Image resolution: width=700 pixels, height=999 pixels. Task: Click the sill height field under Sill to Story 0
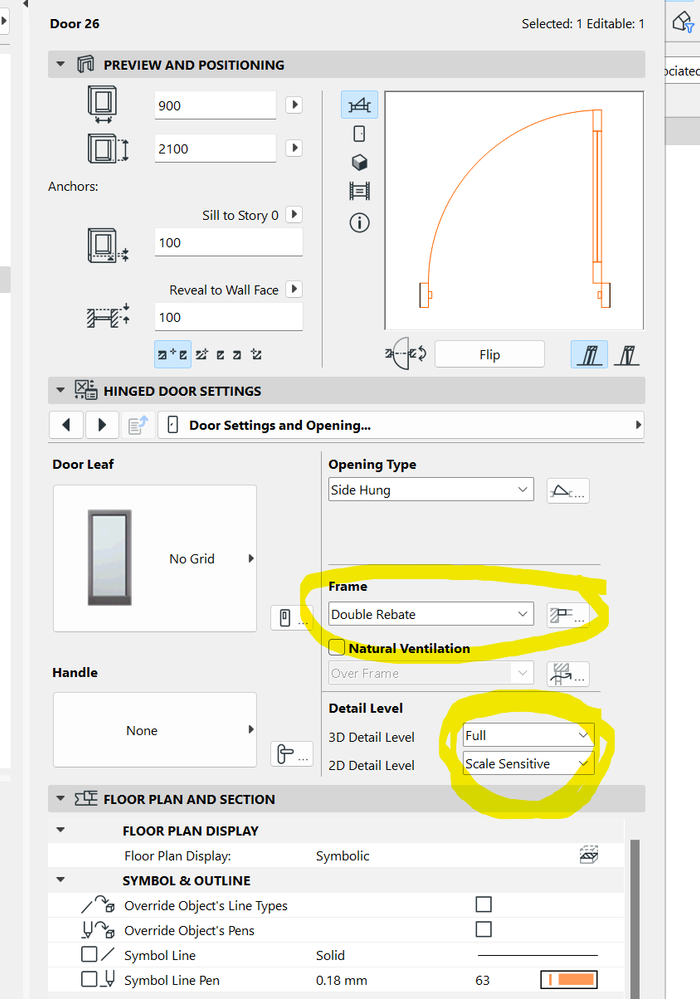point(229,242)
